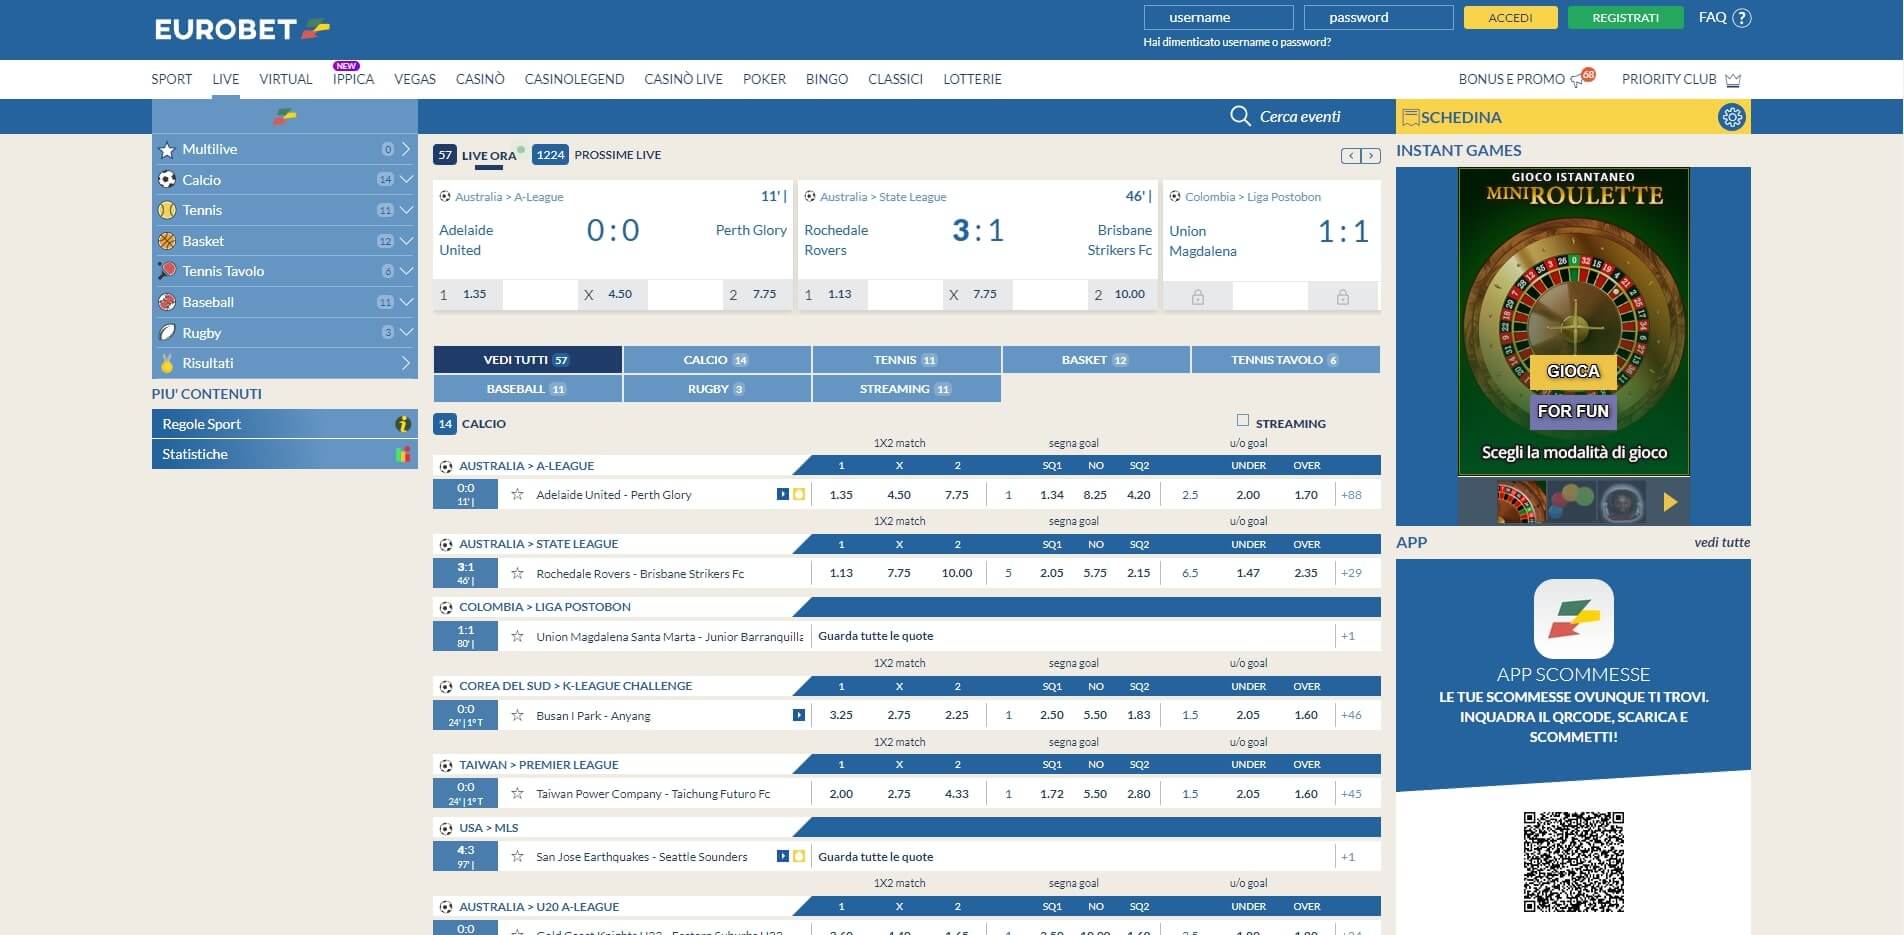Image resolution: width=1904 pixels, height=935 pixels.
Task: Click the FAQ question mark icon
Action: (1741, 17)
